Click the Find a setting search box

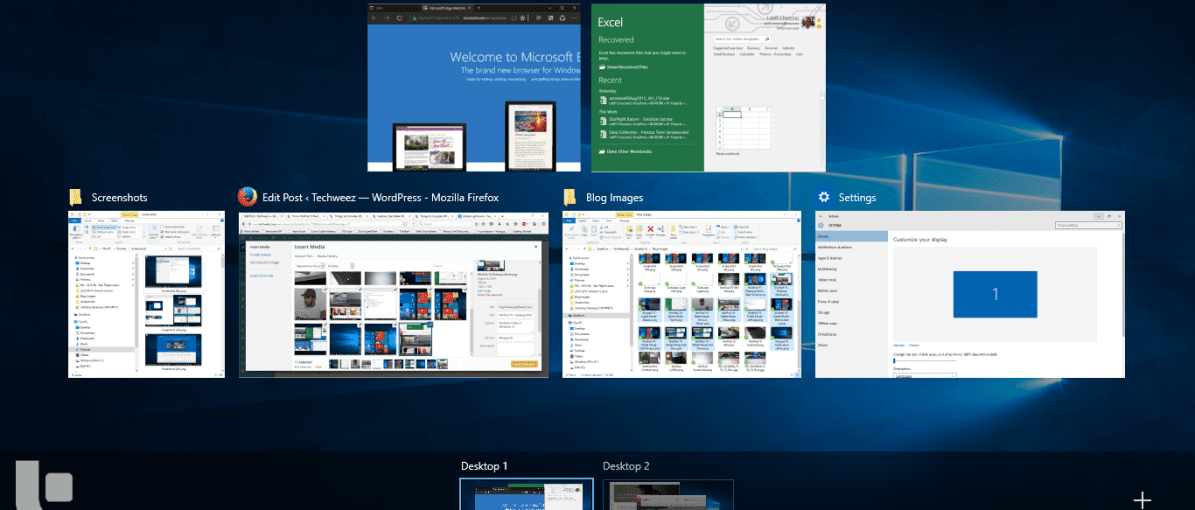(1088, 225)
